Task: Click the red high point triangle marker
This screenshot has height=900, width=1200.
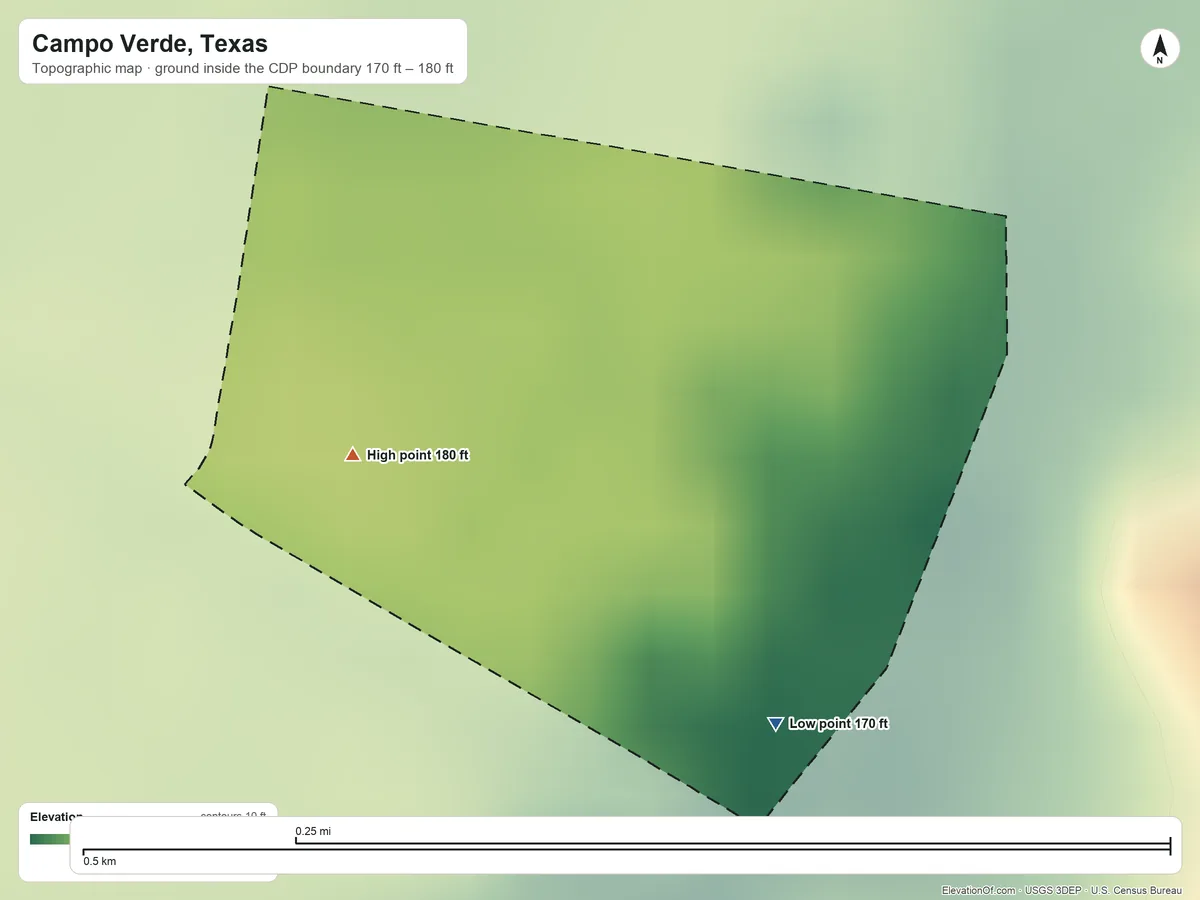Action: tap(352, 455)
